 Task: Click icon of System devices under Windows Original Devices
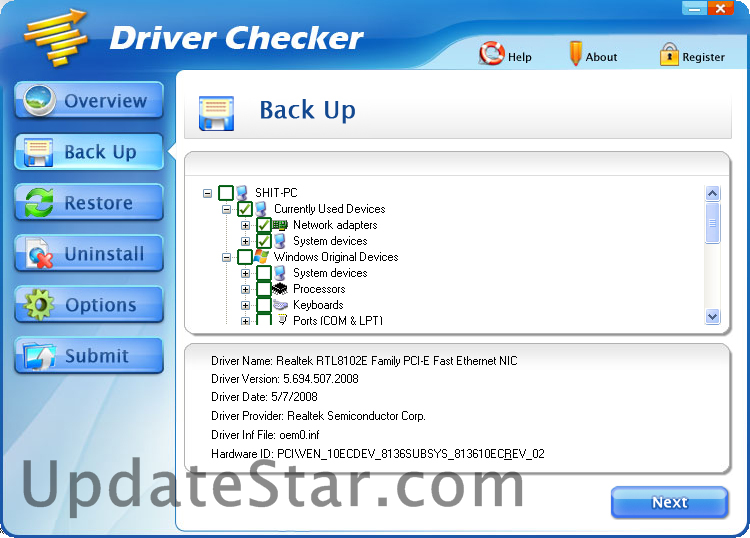[280, 273]
